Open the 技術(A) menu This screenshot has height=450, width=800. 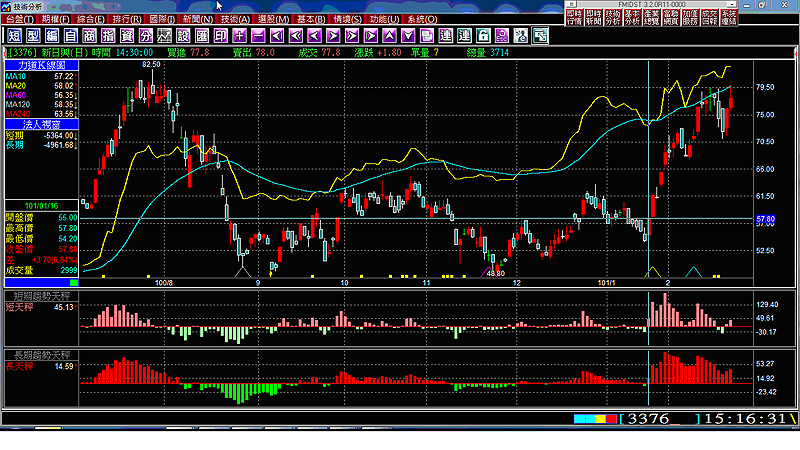235,19
